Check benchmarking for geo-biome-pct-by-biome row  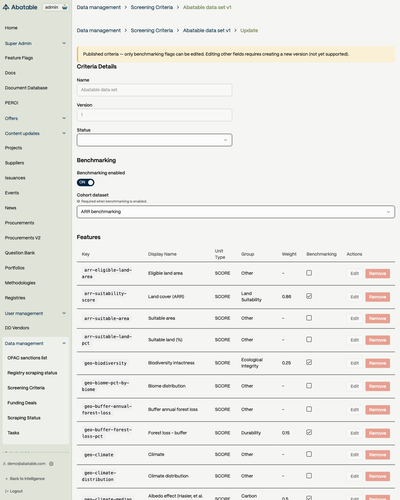[x=309, y=386]
